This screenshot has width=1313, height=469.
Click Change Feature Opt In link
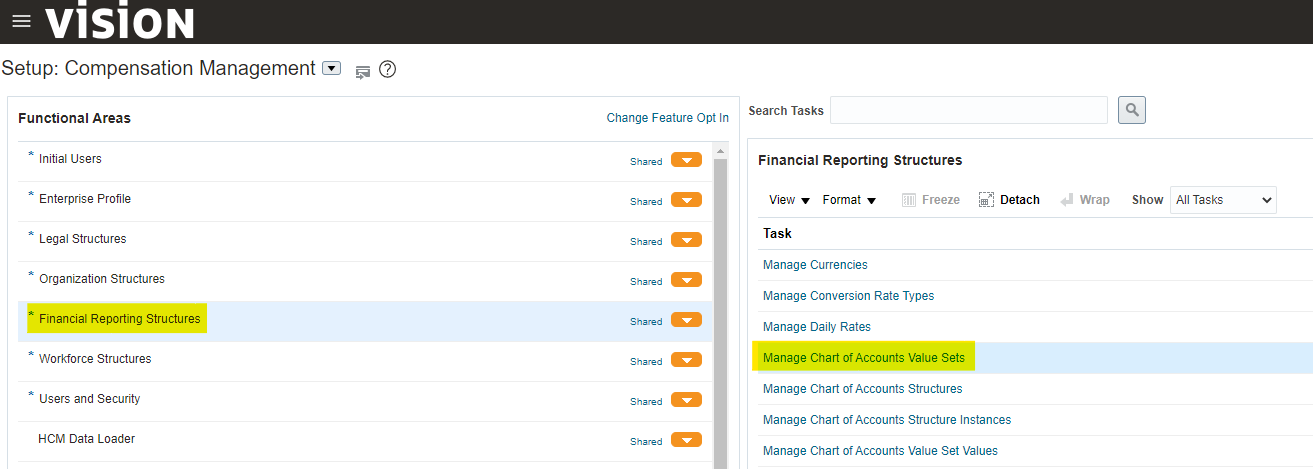click(x=667, y=118)
